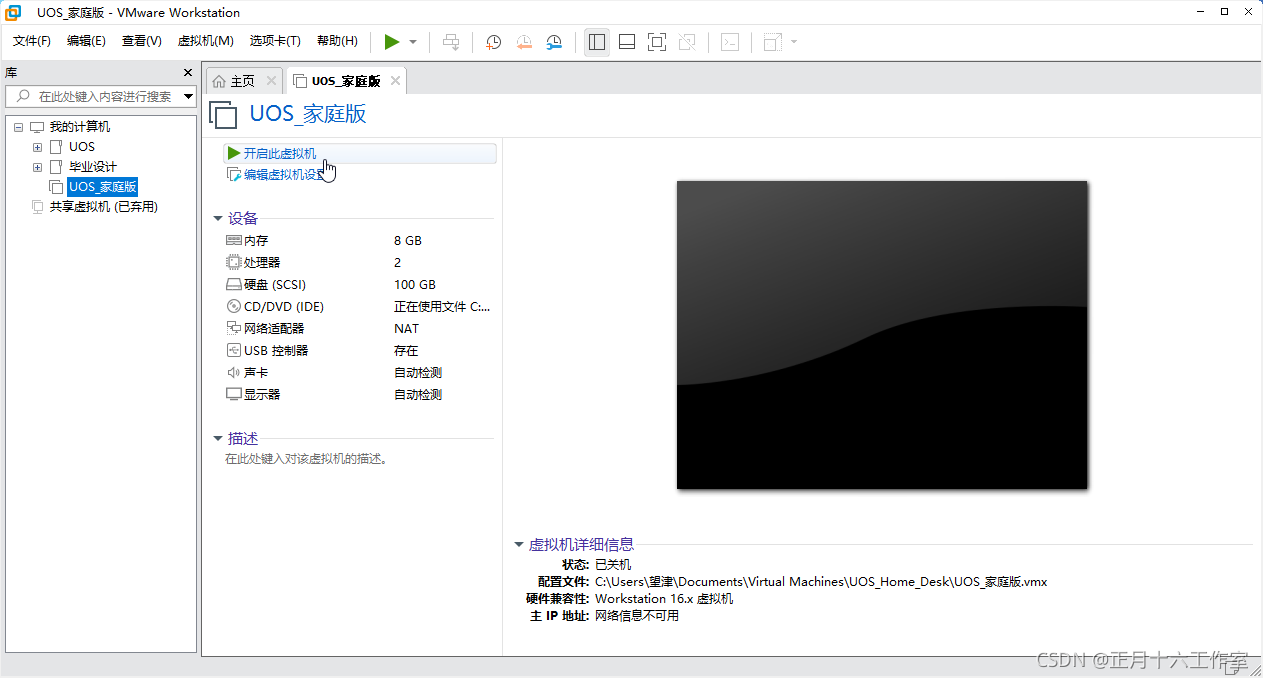Revert to snapshot toolbar icon

(x=524, y=42)
